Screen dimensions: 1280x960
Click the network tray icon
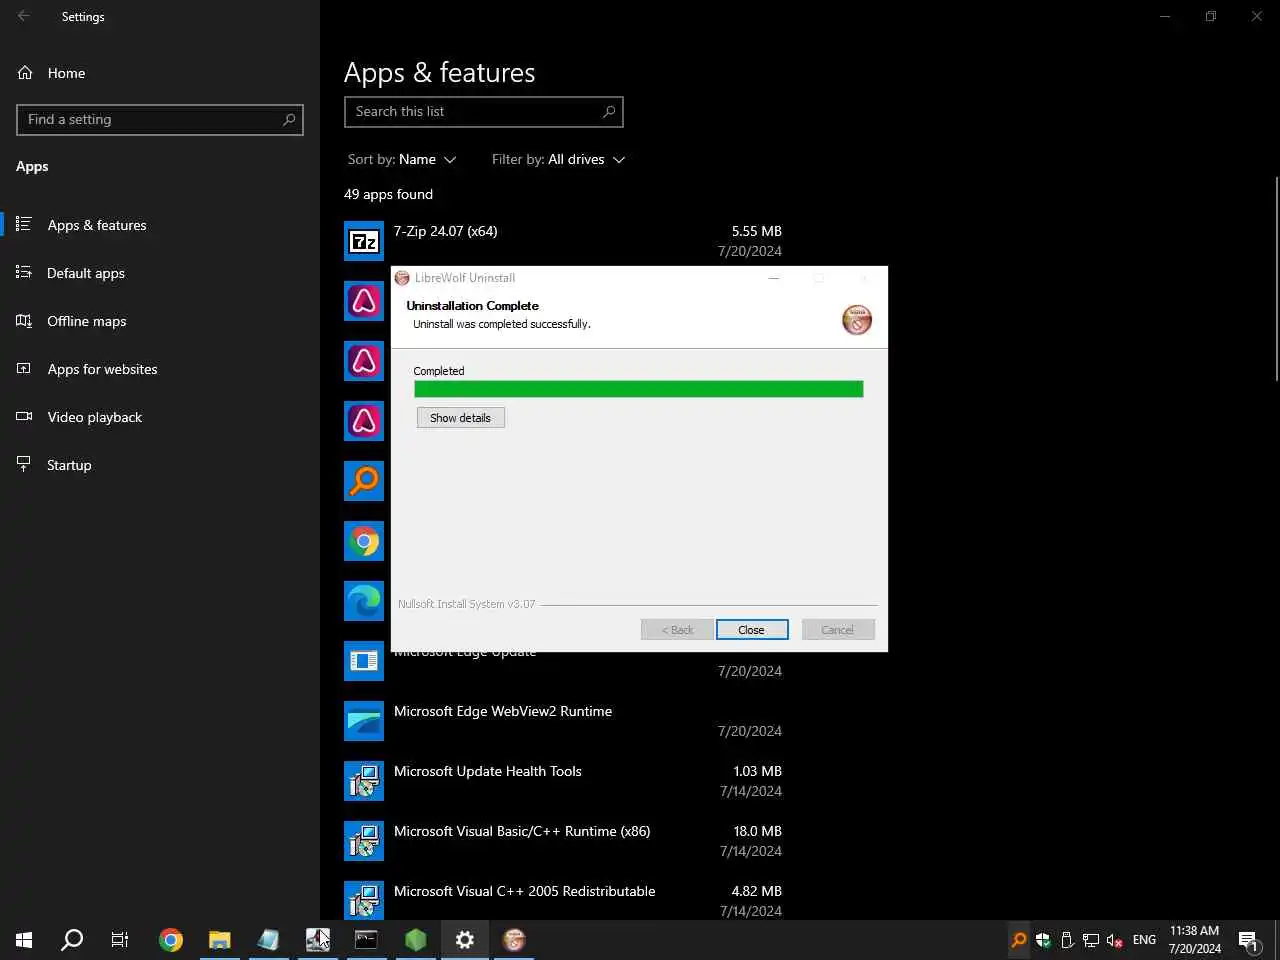click(1090, 940)
